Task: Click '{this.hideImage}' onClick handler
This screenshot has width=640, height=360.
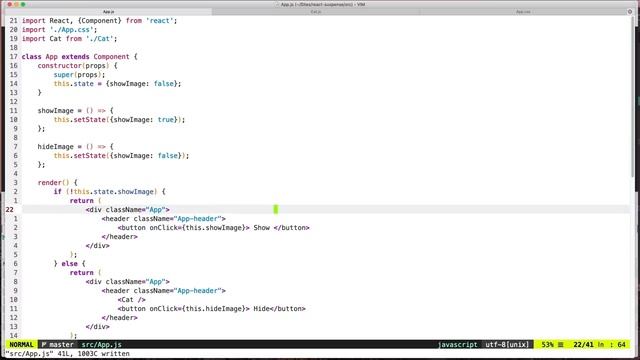Action: pos(213,308)
